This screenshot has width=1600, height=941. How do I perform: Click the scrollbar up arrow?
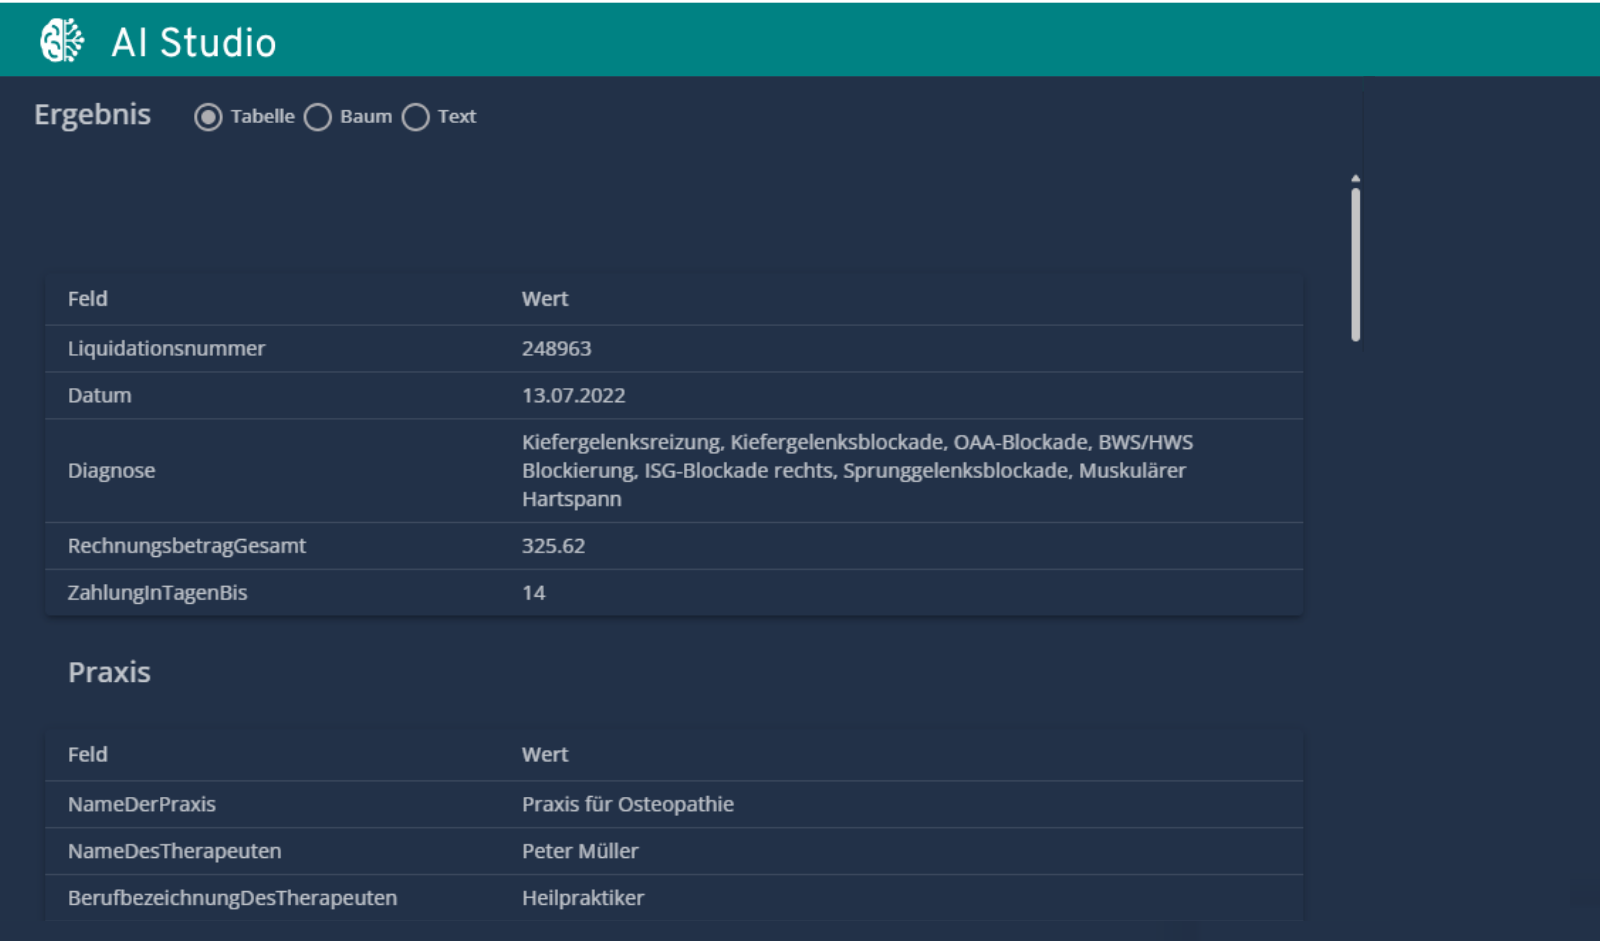click(1355, 178)
